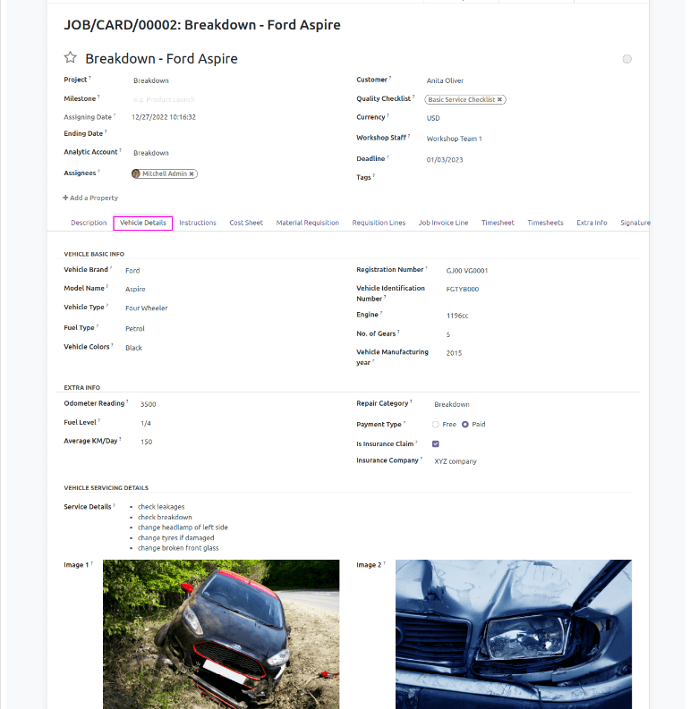Open the Image 1 crashed car photo
This screenshot has height=709, width=690.
pyautogui.click(x=221, y=634)
